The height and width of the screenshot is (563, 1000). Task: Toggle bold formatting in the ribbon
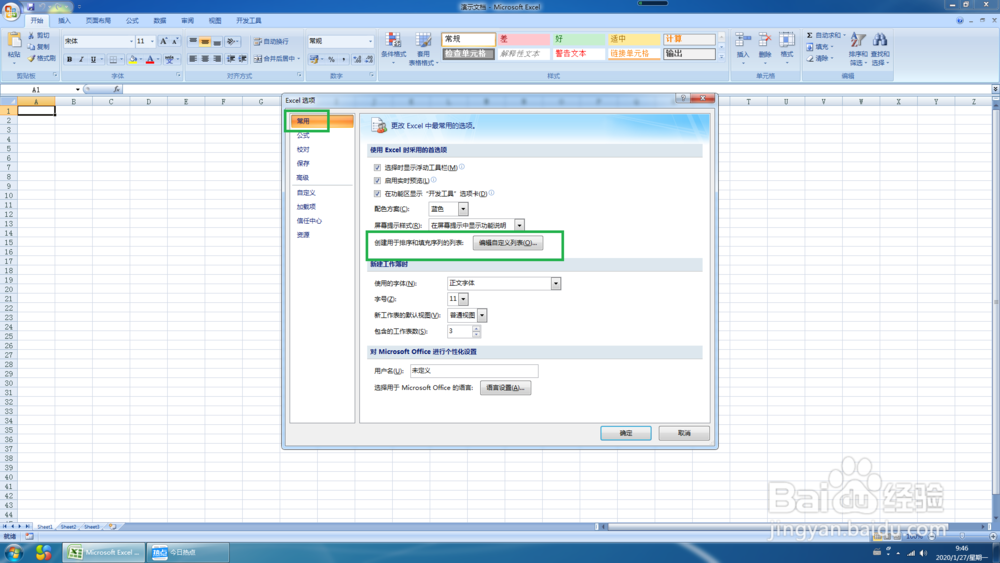pos(70,59)
